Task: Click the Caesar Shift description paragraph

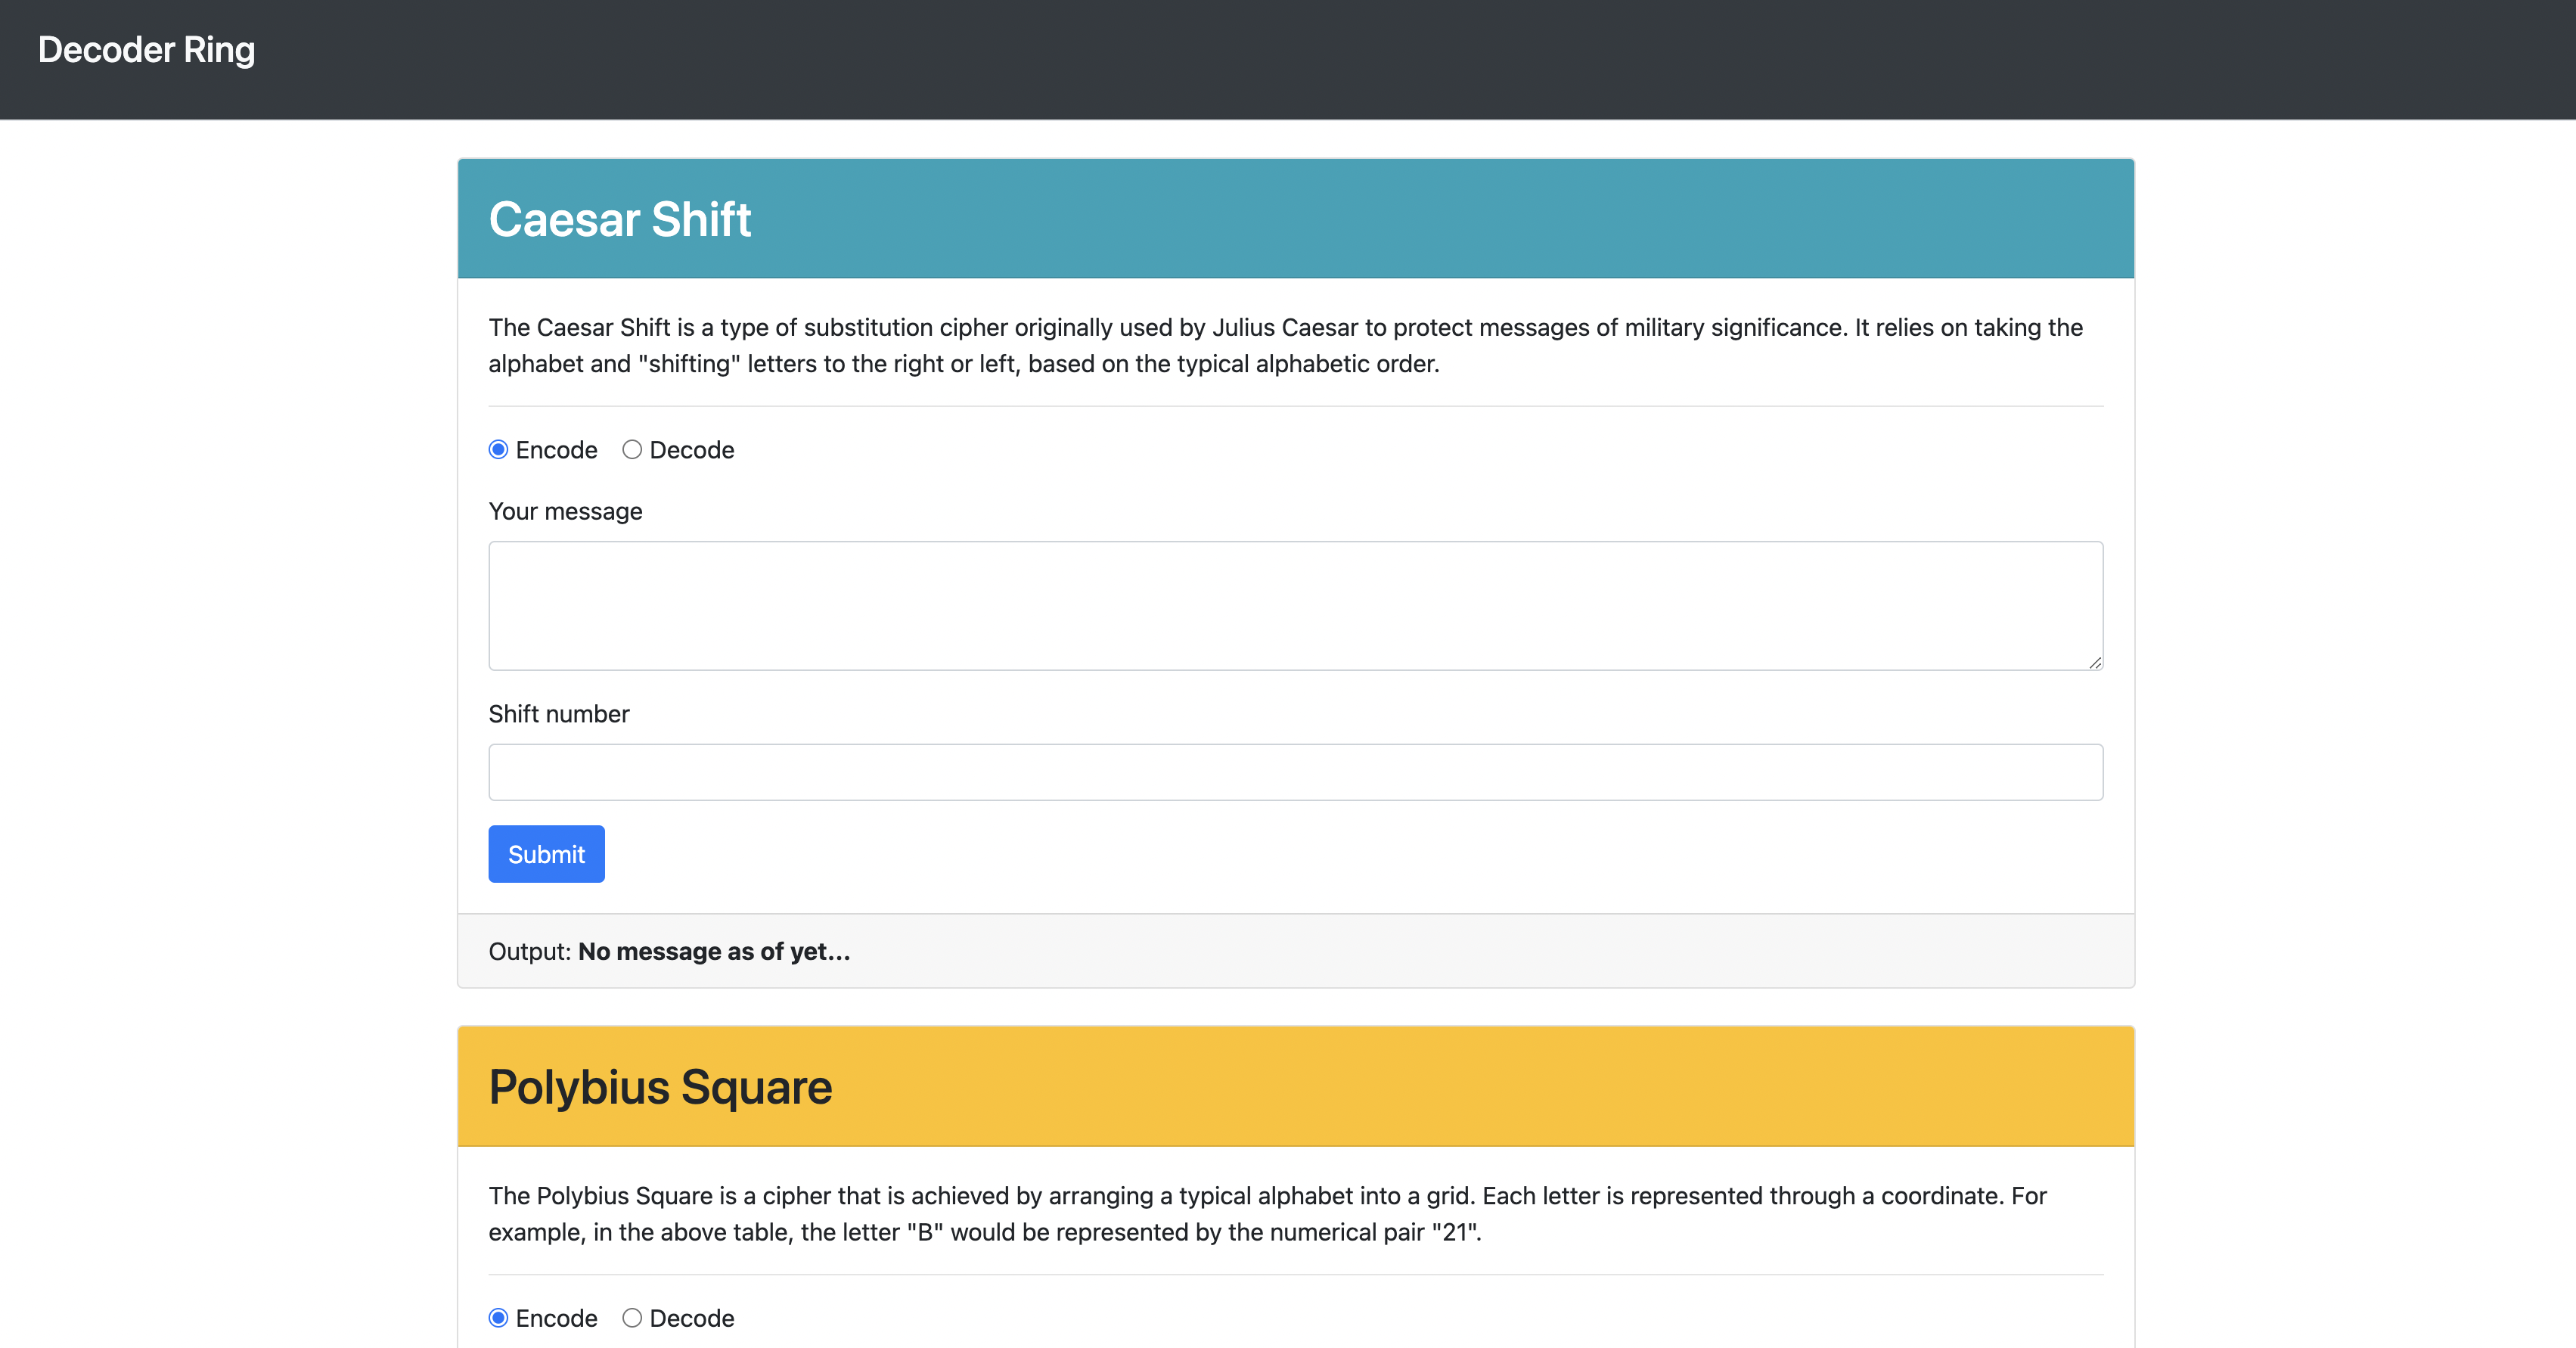Action: click(x=1285, y=346)
